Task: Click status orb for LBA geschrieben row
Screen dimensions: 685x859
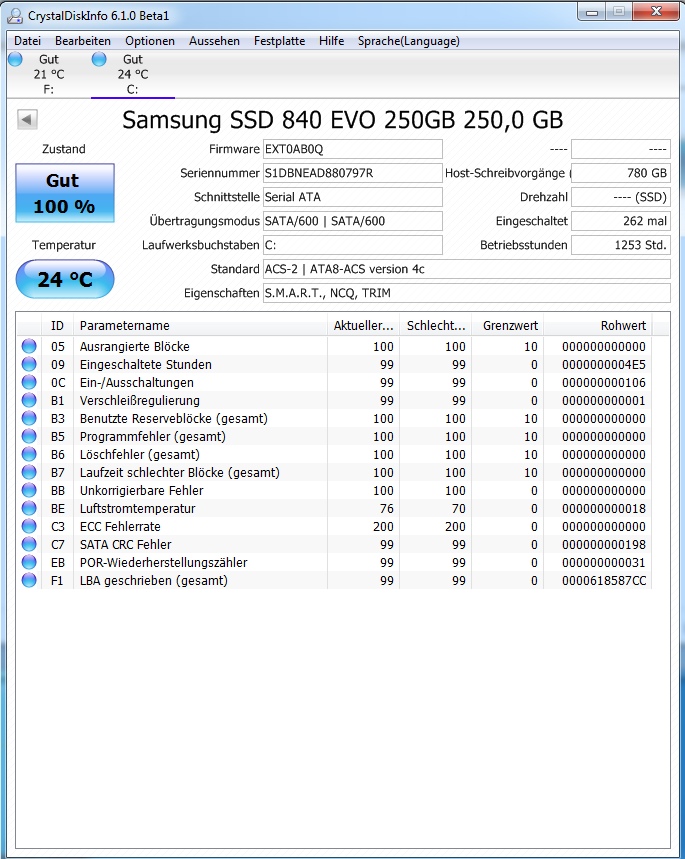Action: (x=29, y=580)
